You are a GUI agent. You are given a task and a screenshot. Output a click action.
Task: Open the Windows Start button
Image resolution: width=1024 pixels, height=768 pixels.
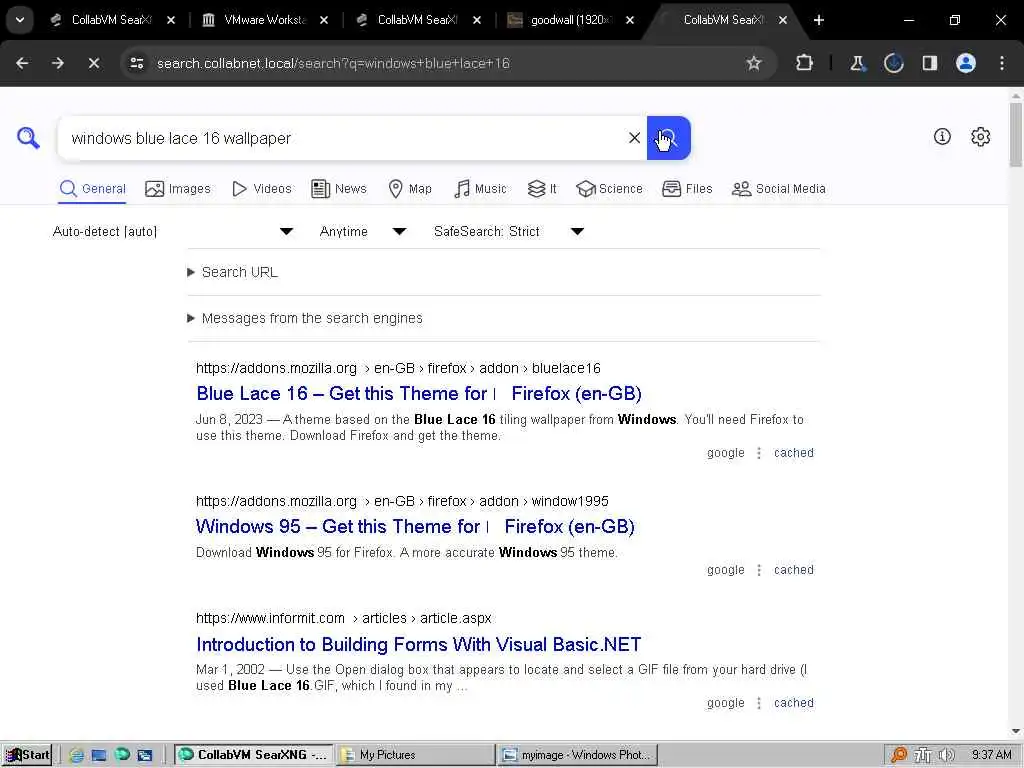pyautogui.click(x=27, y=755)
